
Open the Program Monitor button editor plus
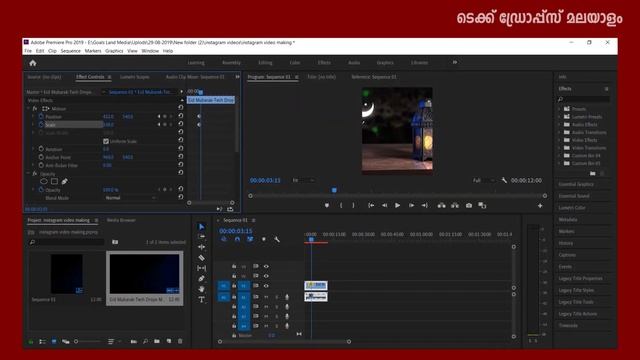point(540,206)
